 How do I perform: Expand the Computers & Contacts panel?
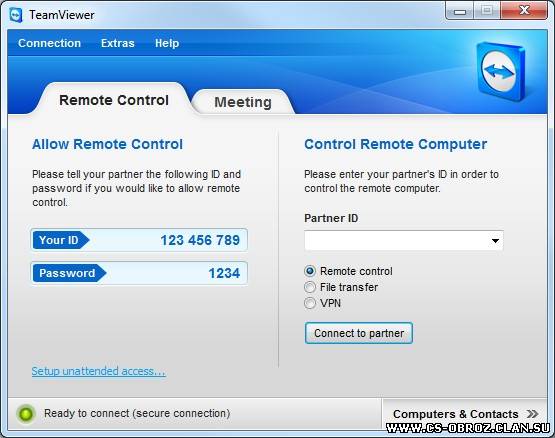(x=465, y=414)
